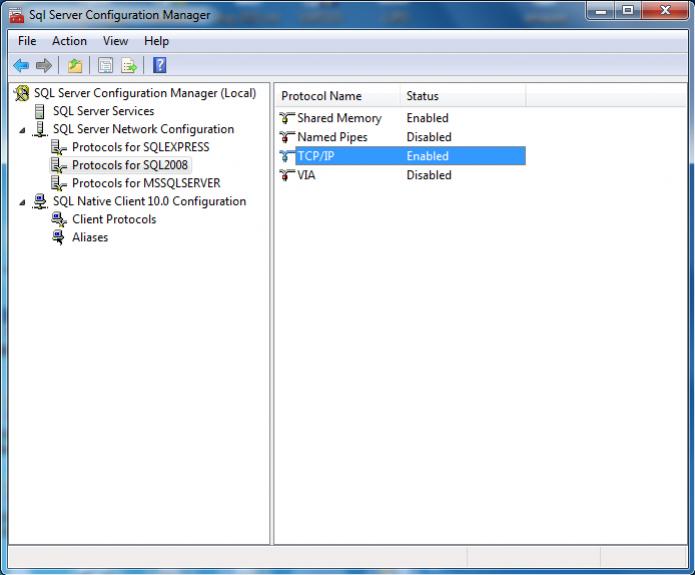This screenshot has height=575, width=695.
Task: Click the Protocols for SQLEXPRESS icon
Action: point(59,147)
